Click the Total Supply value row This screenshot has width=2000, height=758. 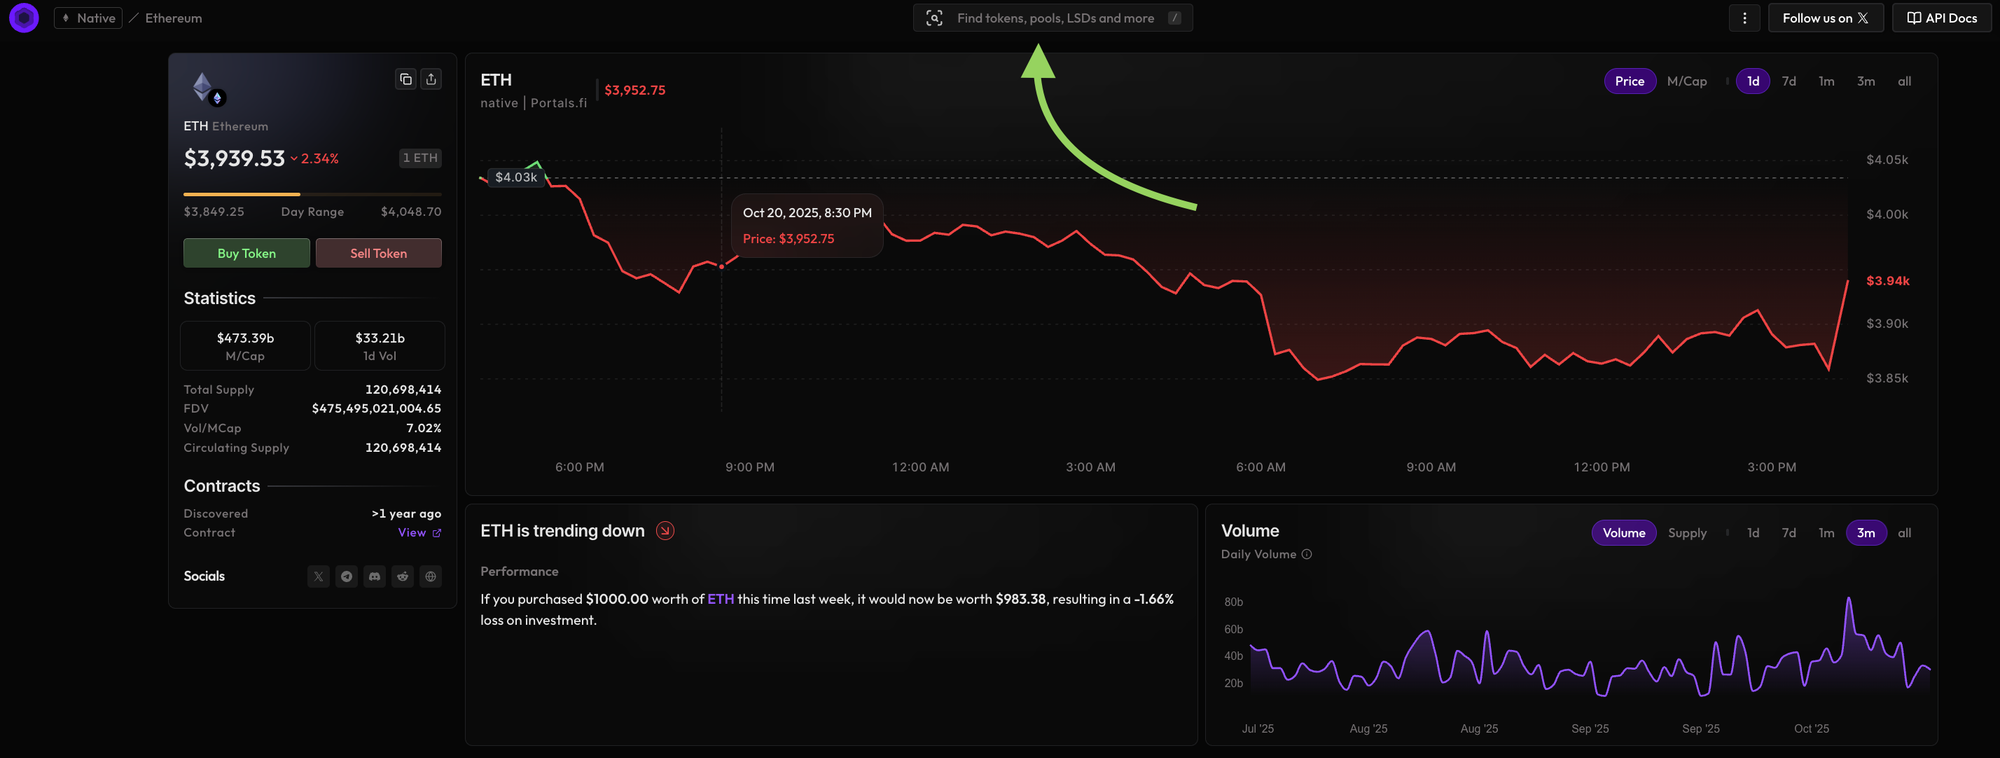(312, 390)
